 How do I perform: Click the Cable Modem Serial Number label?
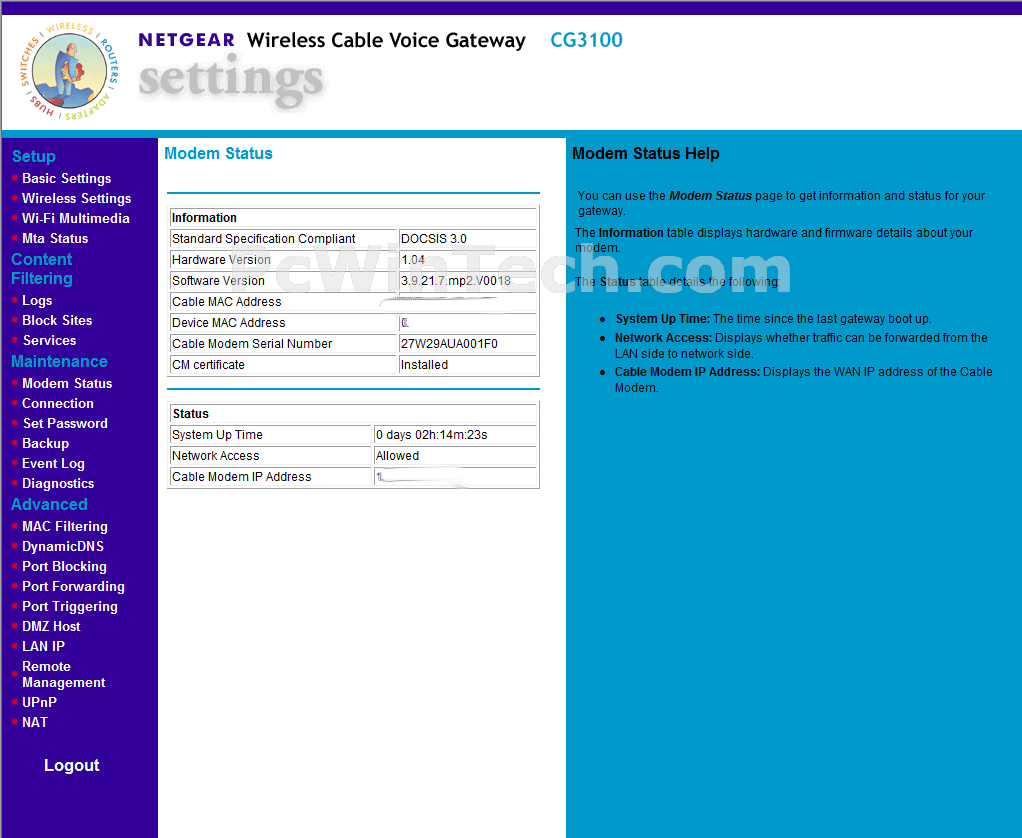click(252, 344)
